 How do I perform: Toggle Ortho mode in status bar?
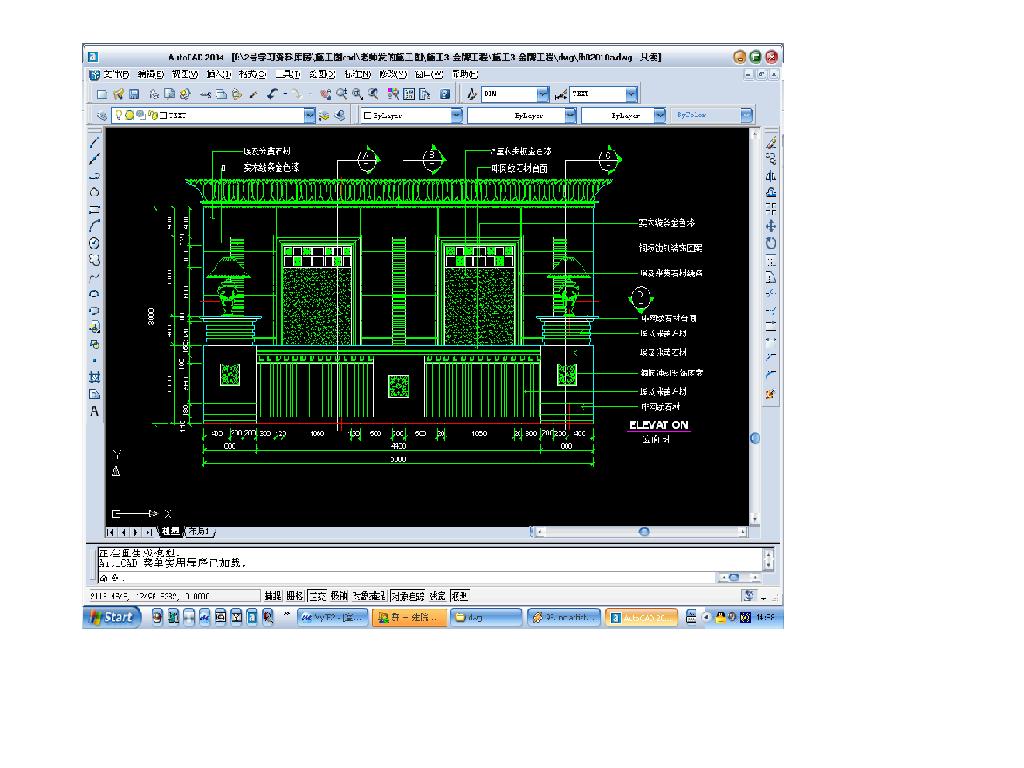pyautogui.click(x=316, y=595)
